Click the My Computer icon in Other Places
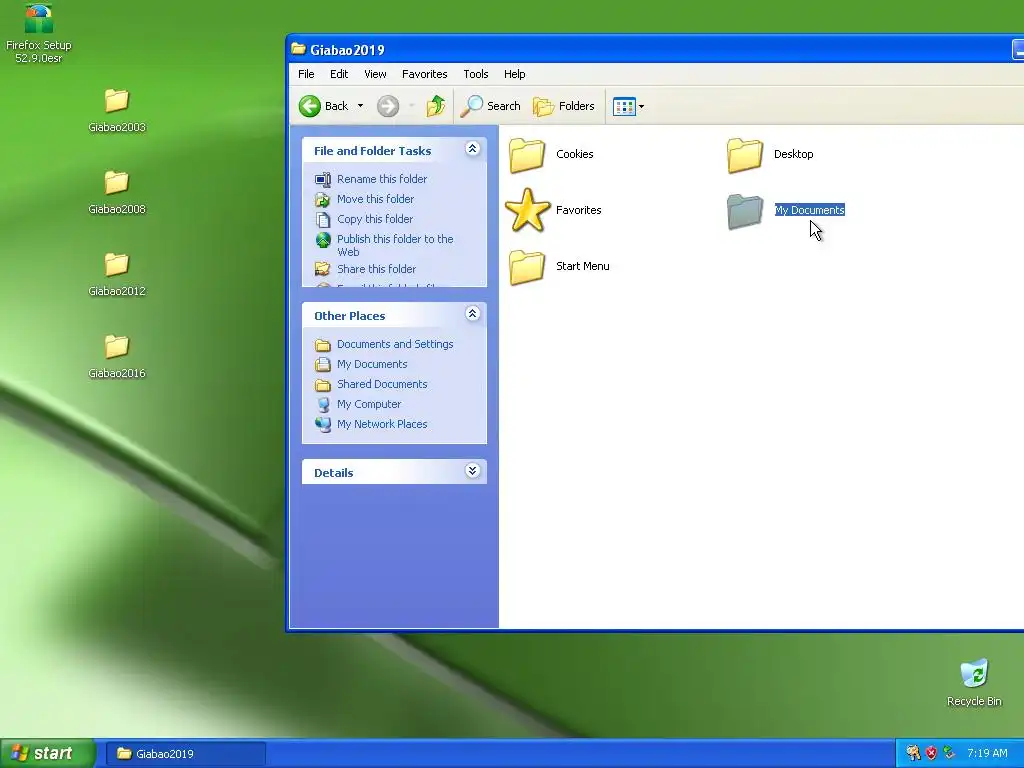This screenshot has height=768, width=1024. (323, 404)
